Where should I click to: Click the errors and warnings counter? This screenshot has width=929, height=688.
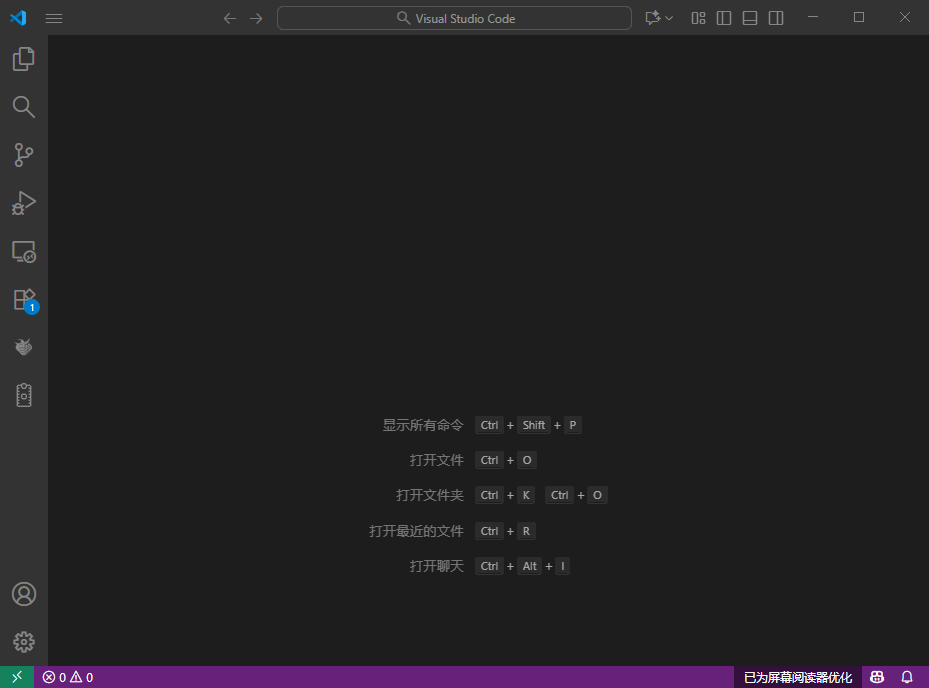click(66, 676)
